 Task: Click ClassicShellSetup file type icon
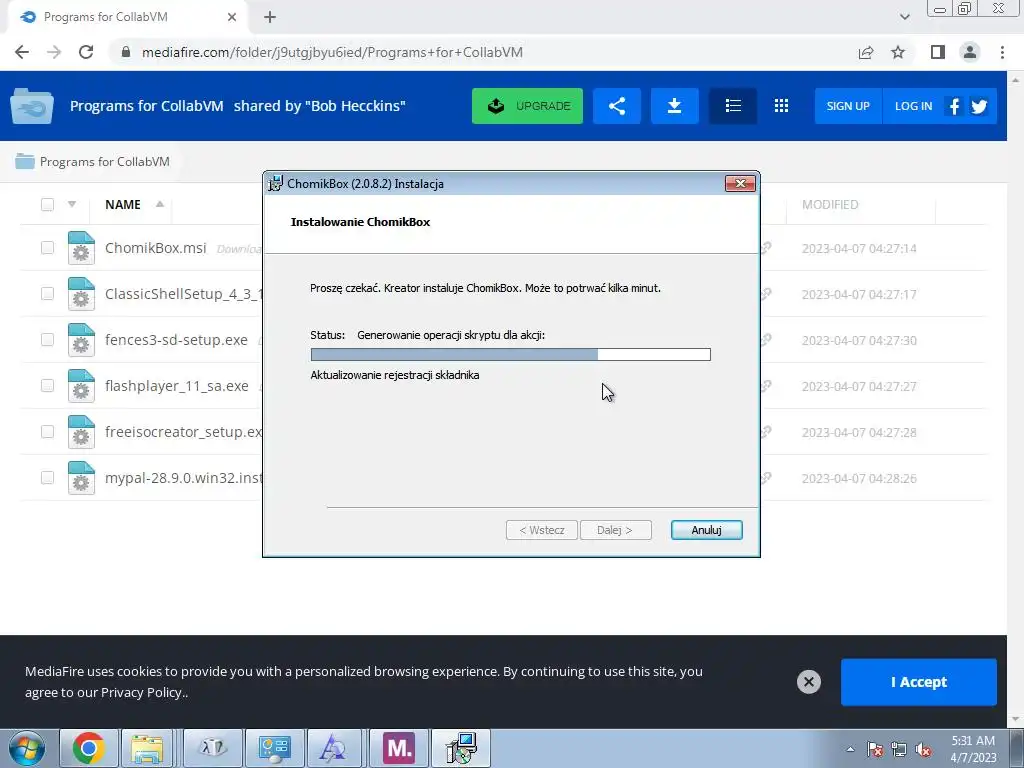click(81, 294)
